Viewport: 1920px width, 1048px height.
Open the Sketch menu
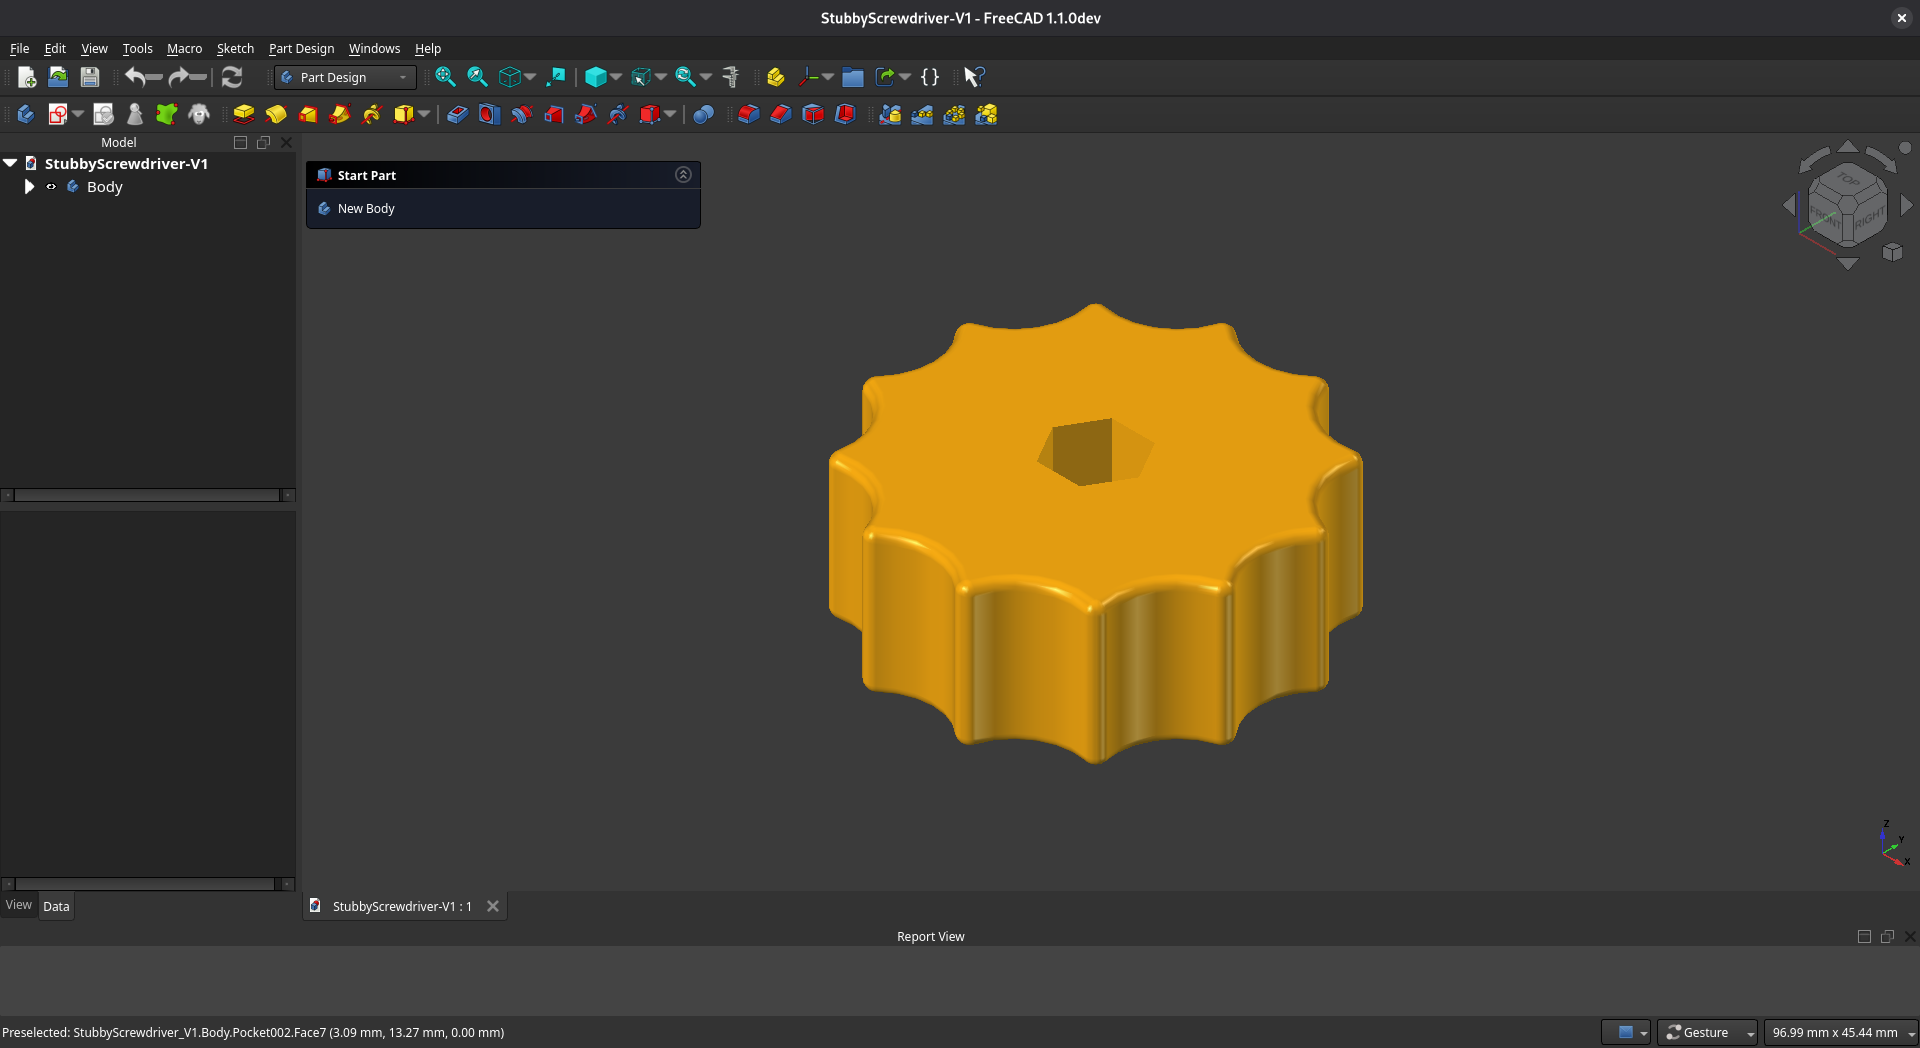click(x=235, y=48)
